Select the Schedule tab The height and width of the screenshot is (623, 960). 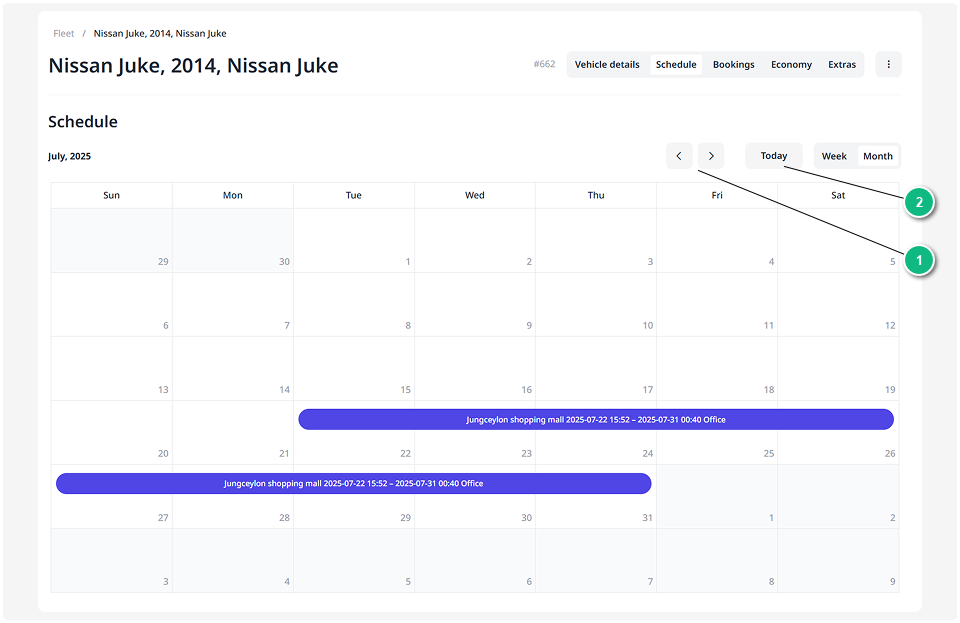676,65
